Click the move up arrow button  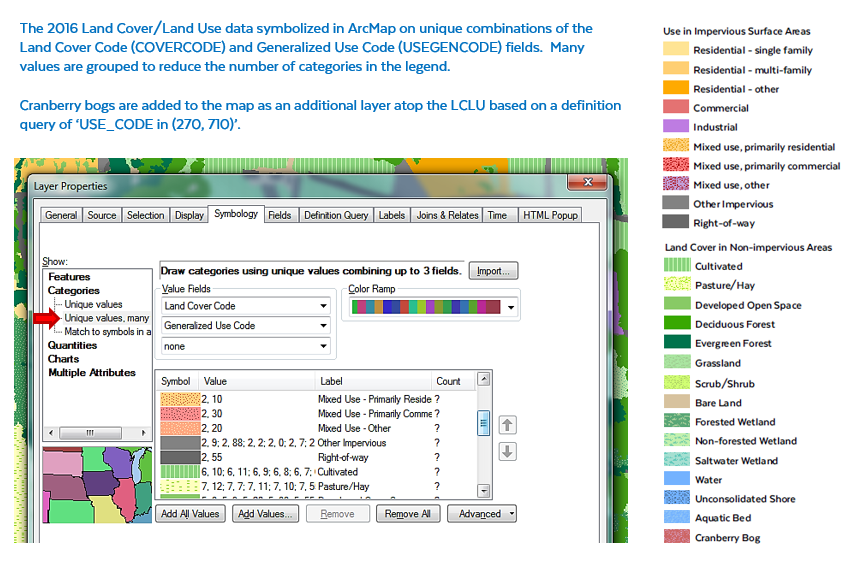pos(507,425)
